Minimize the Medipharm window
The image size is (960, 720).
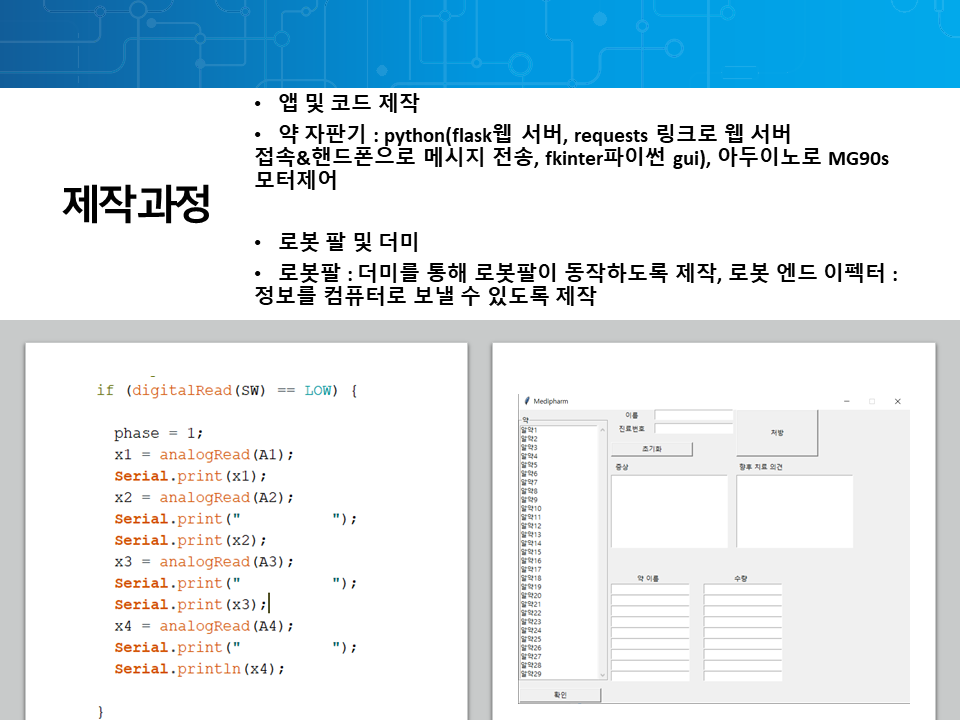click(847, 401)
